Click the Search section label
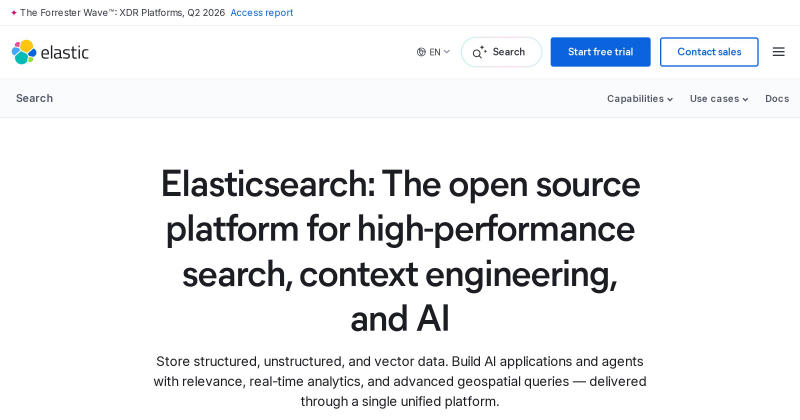The height and width of the screenshot is (420, 800). 34,98
